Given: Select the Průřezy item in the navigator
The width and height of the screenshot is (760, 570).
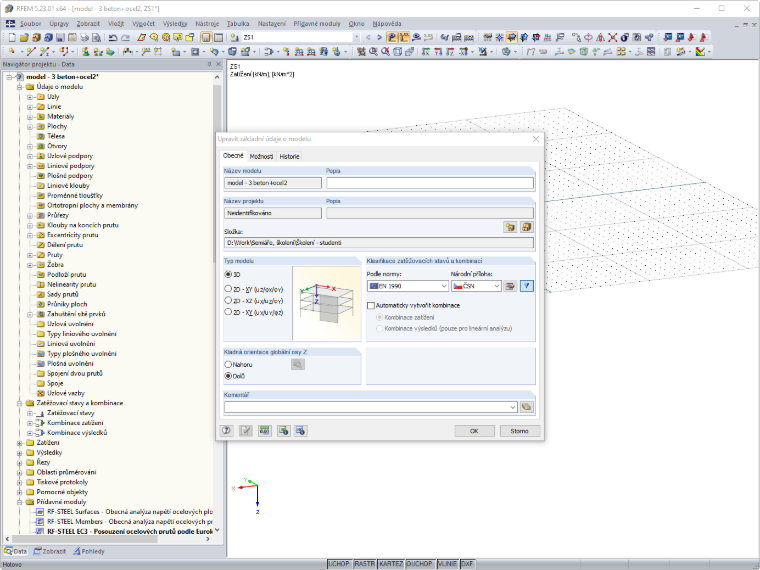Looking at the screenshot, I should pyautogui.click(x=58, y=215).
